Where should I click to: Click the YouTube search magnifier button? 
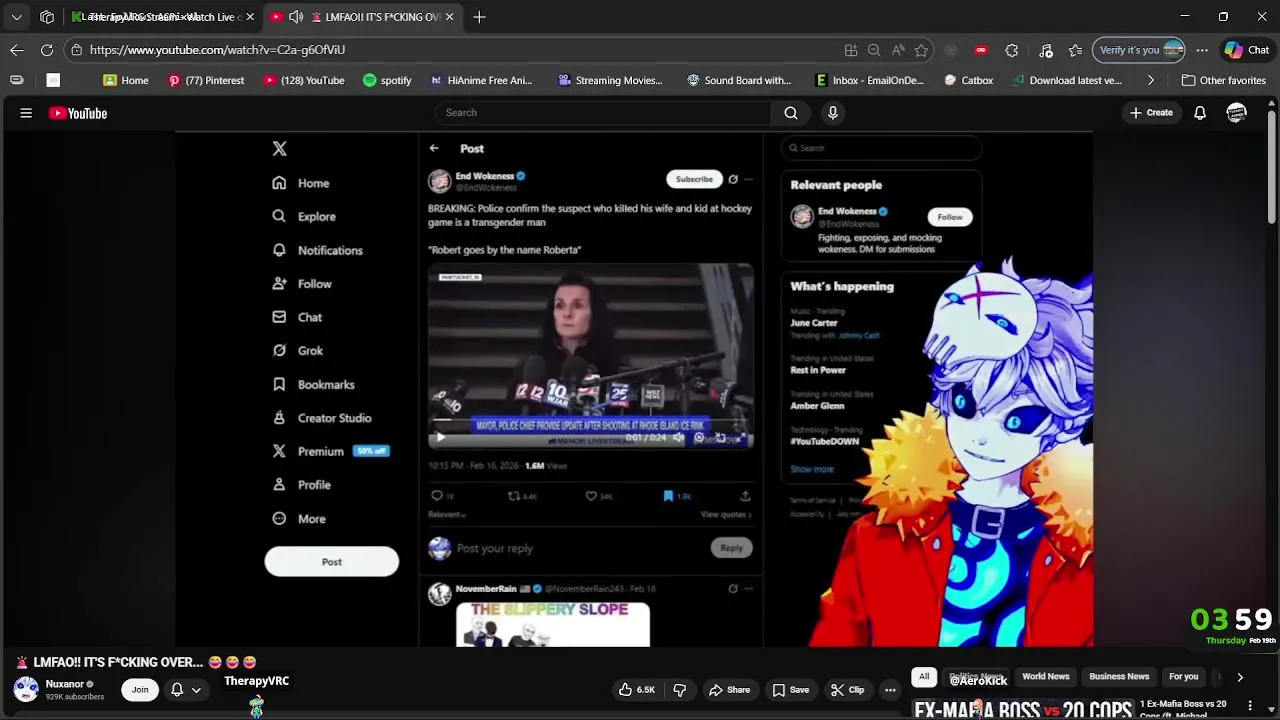(x=791, y=113)
